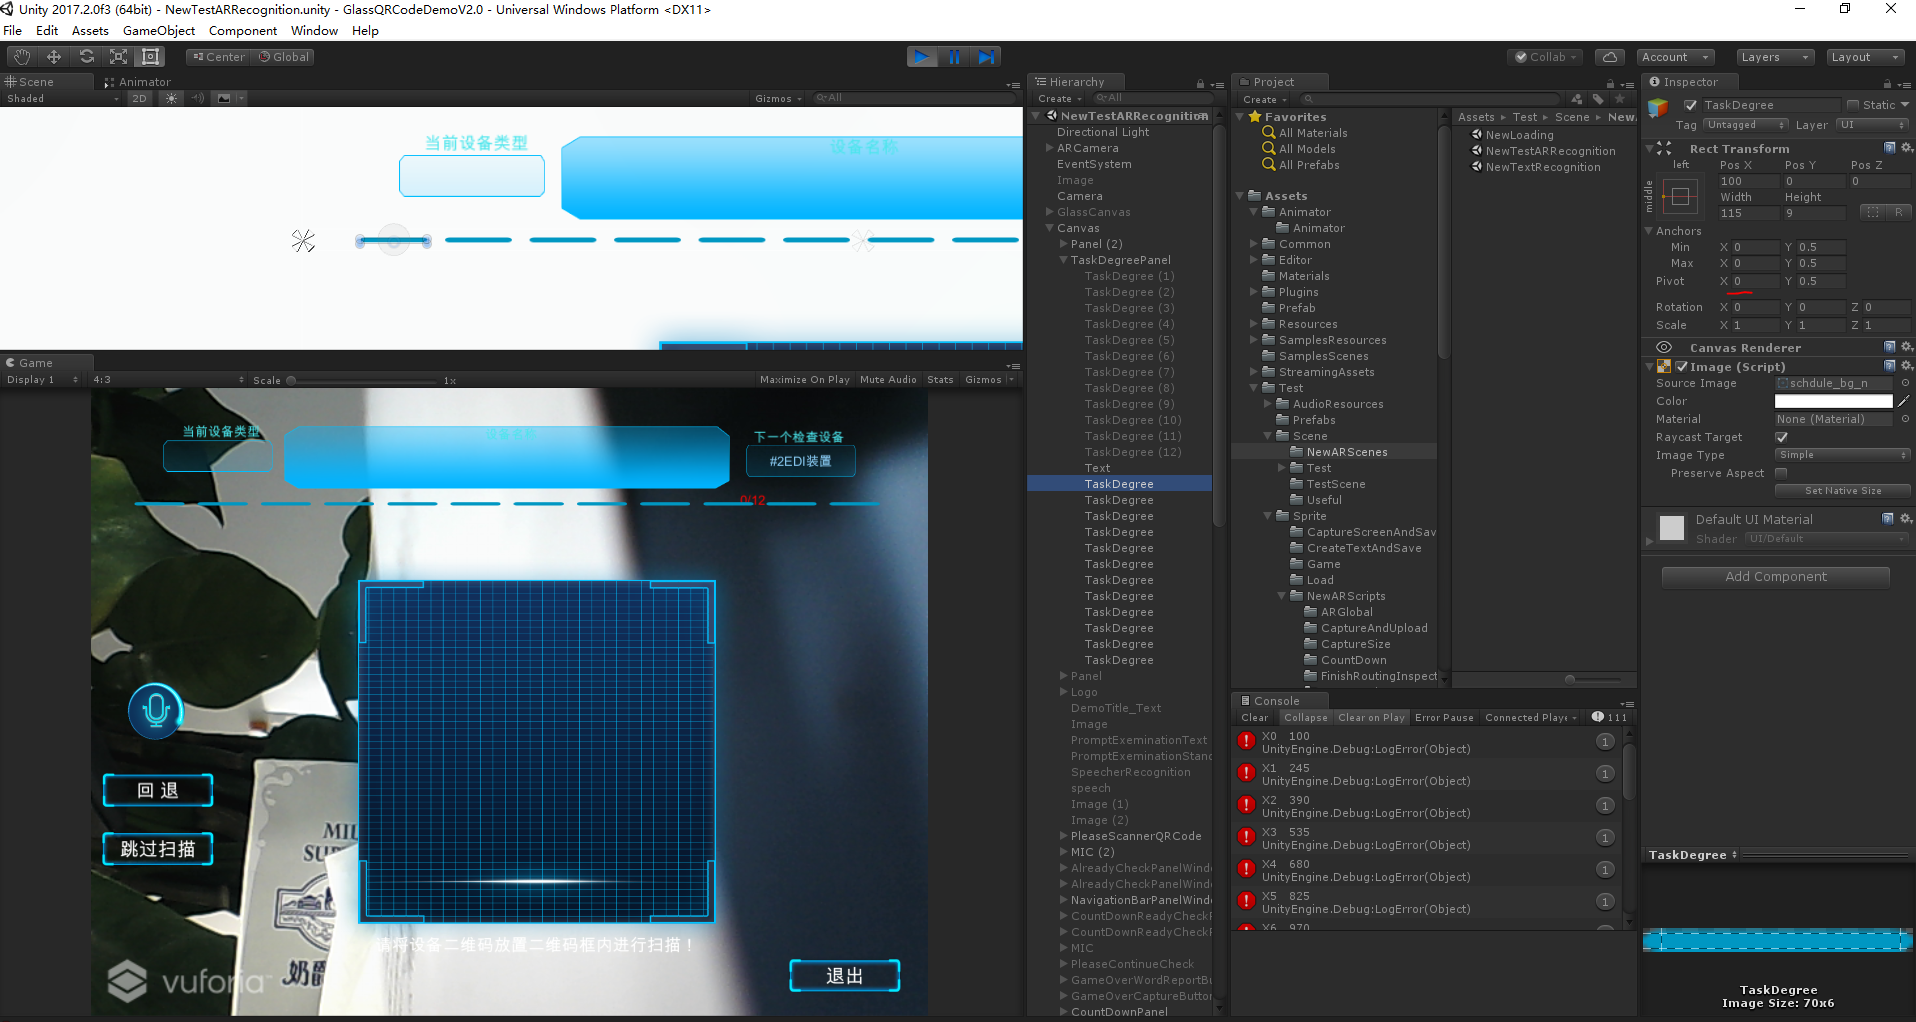Open the Source Image object picker circle

[1905, 383]
